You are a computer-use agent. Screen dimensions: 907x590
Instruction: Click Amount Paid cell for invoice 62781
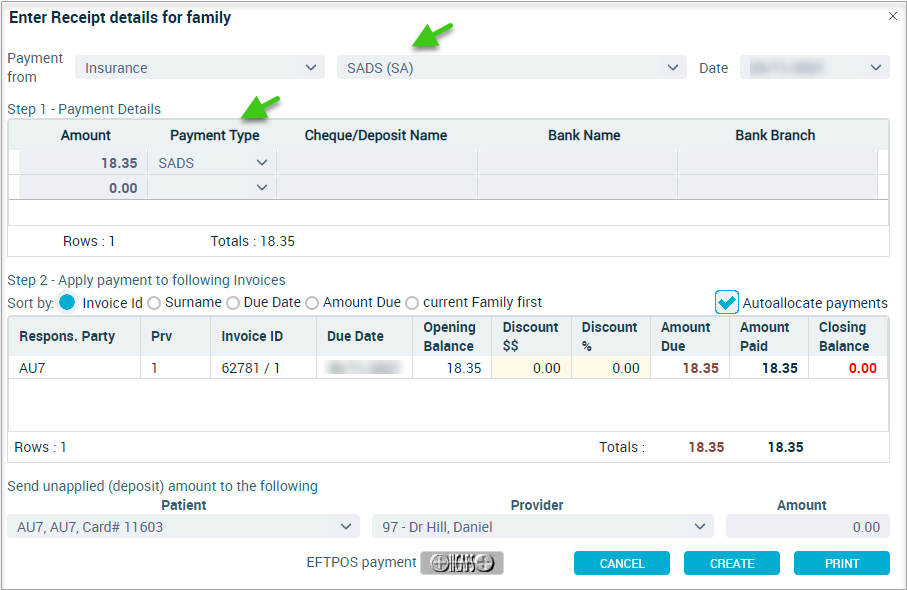coord(769,368)
